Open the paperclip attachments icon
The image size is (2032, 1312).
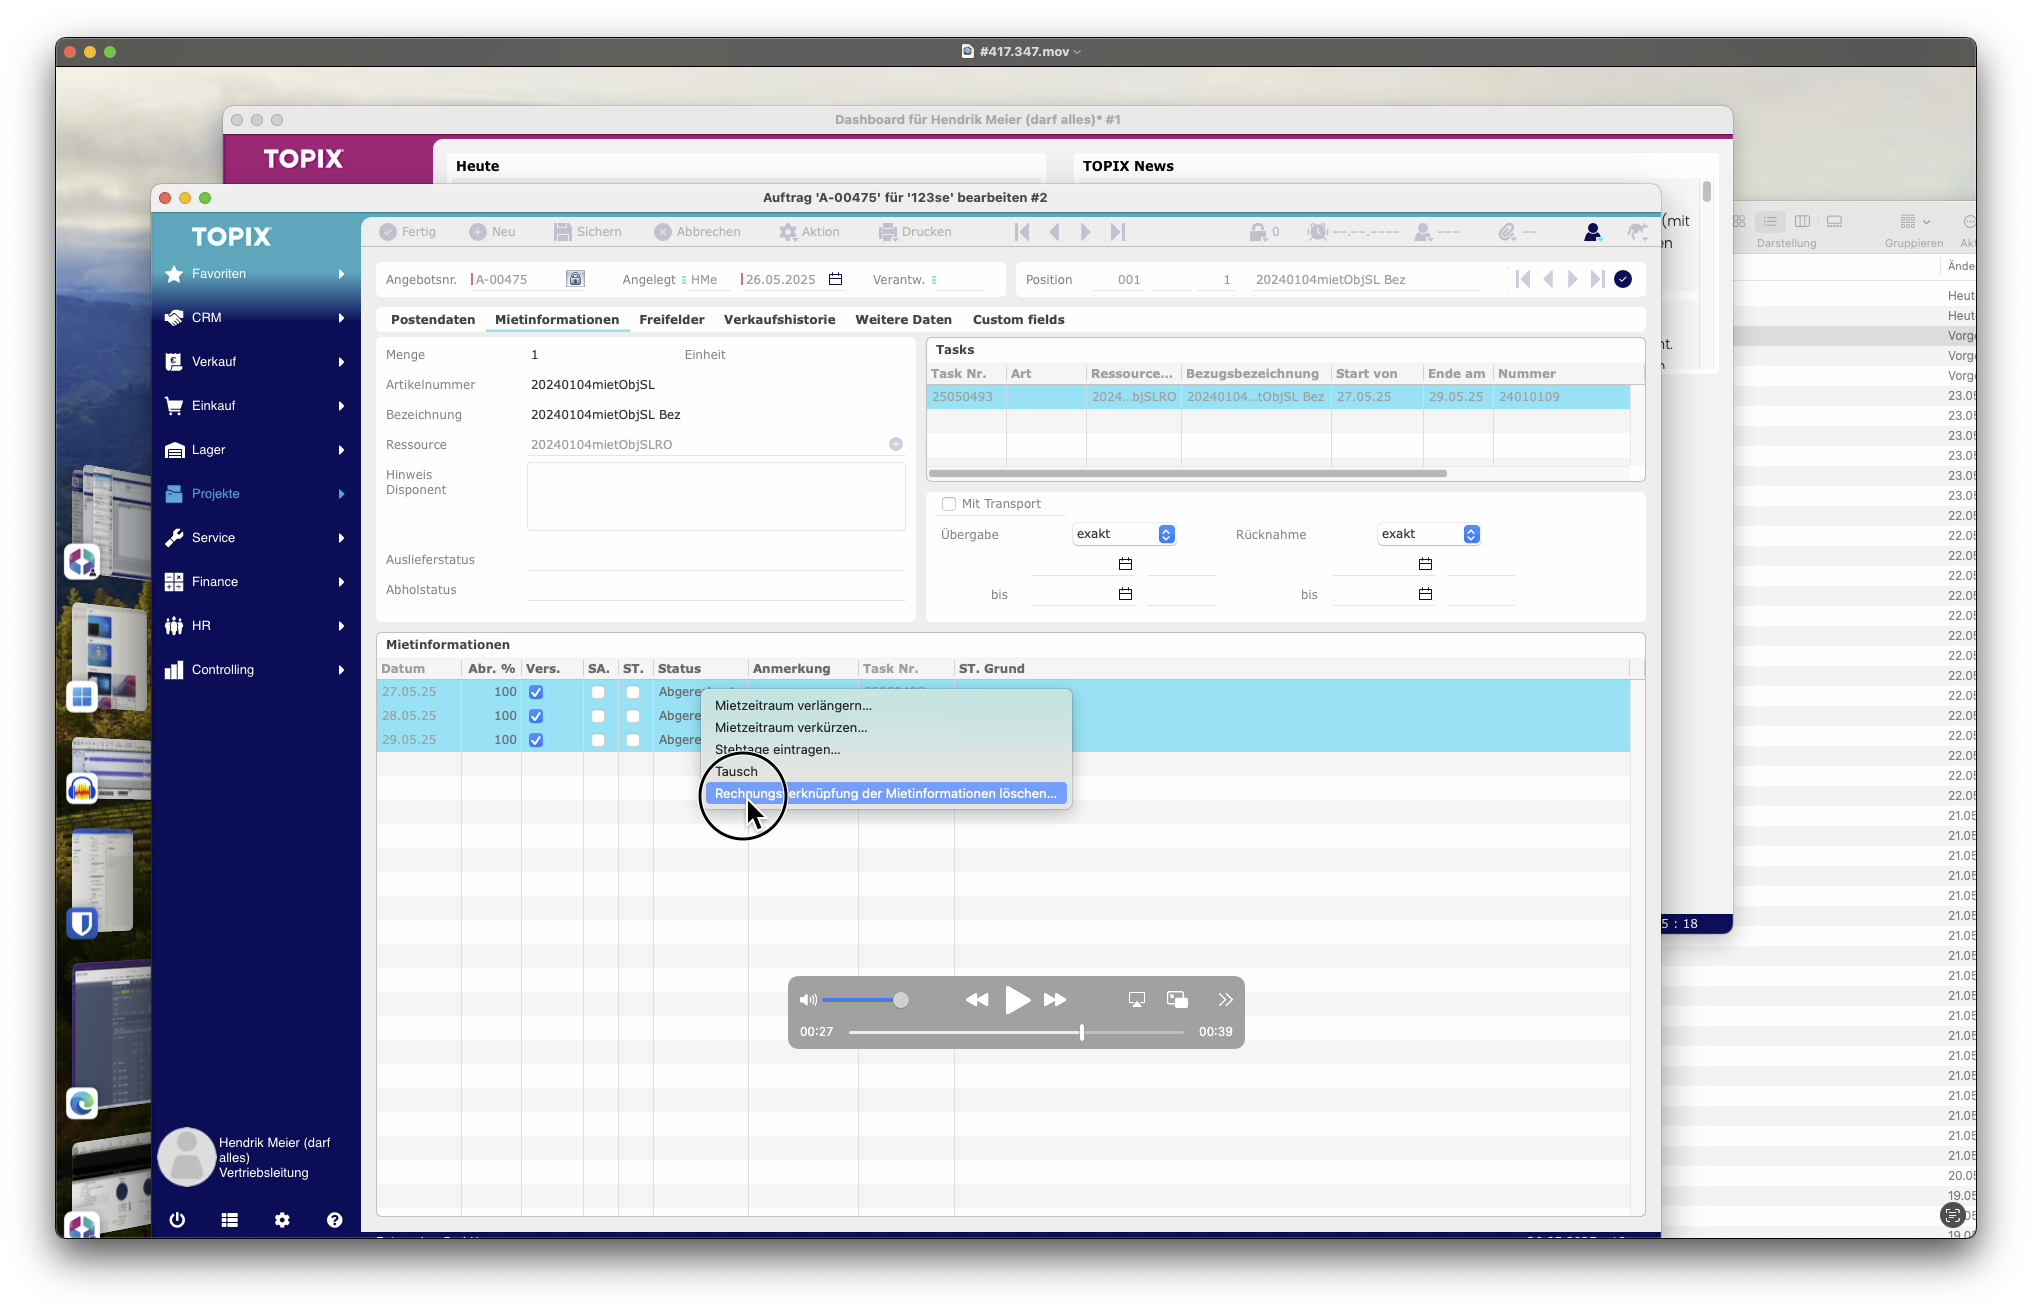(1507, 232)
